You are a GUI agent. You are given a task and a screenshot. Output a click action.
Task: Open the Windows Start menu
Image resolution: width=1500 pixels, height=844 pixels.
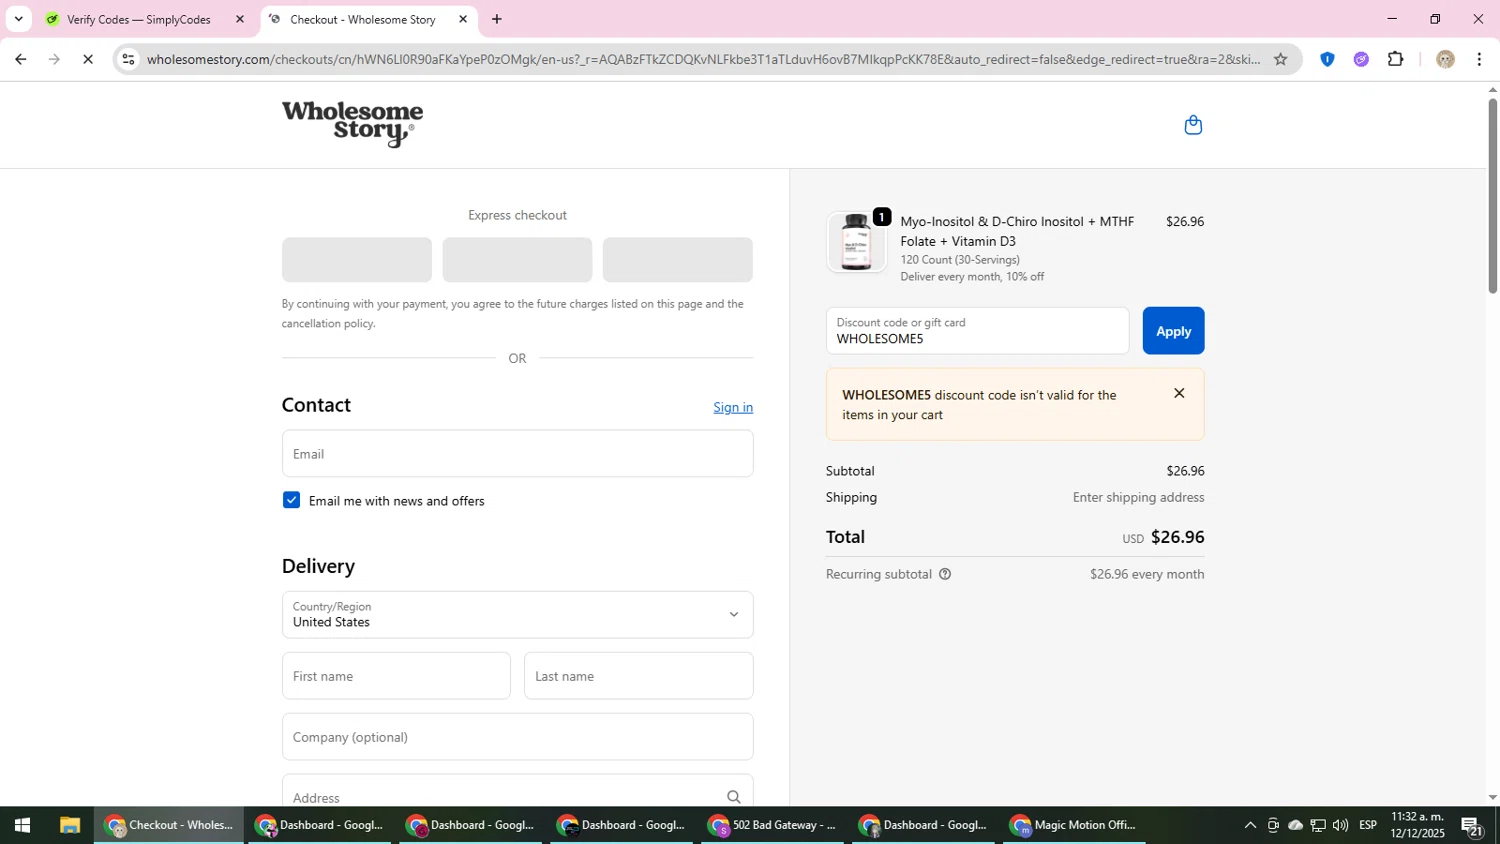[22, 825]
